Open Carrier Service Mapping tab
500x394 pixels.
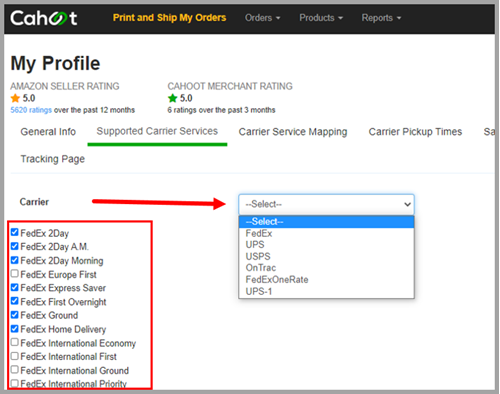pyautogui.click(x=293, y=132)
